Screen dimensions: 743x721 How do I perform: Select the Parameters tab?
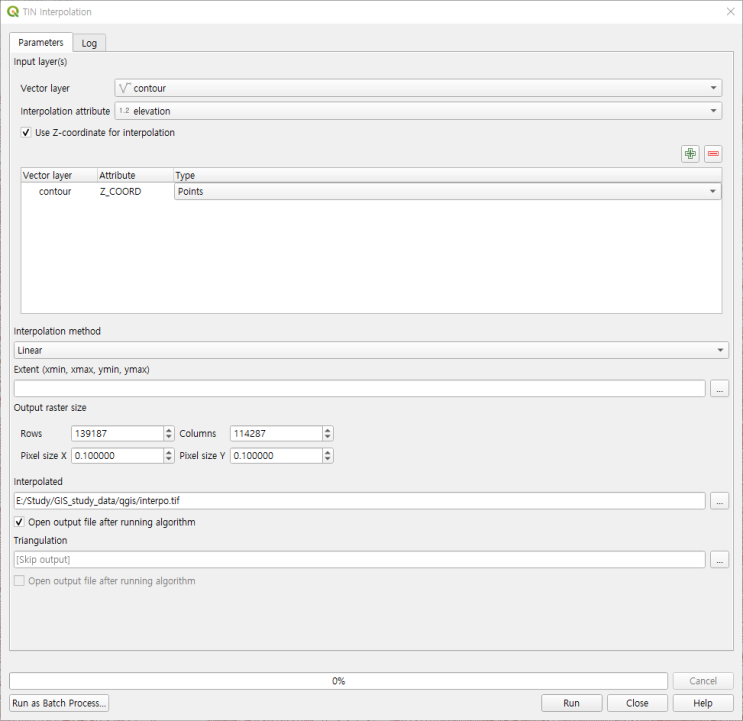[x=41, y=42]
